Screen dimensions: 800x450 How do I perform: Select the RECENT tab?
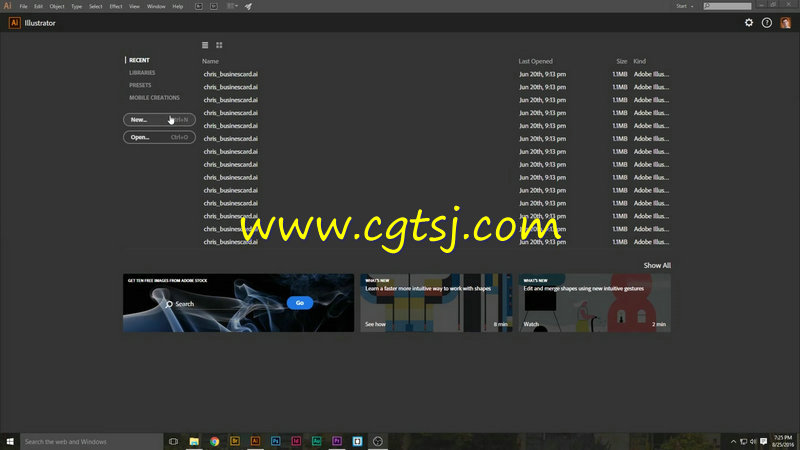(139, 60)
